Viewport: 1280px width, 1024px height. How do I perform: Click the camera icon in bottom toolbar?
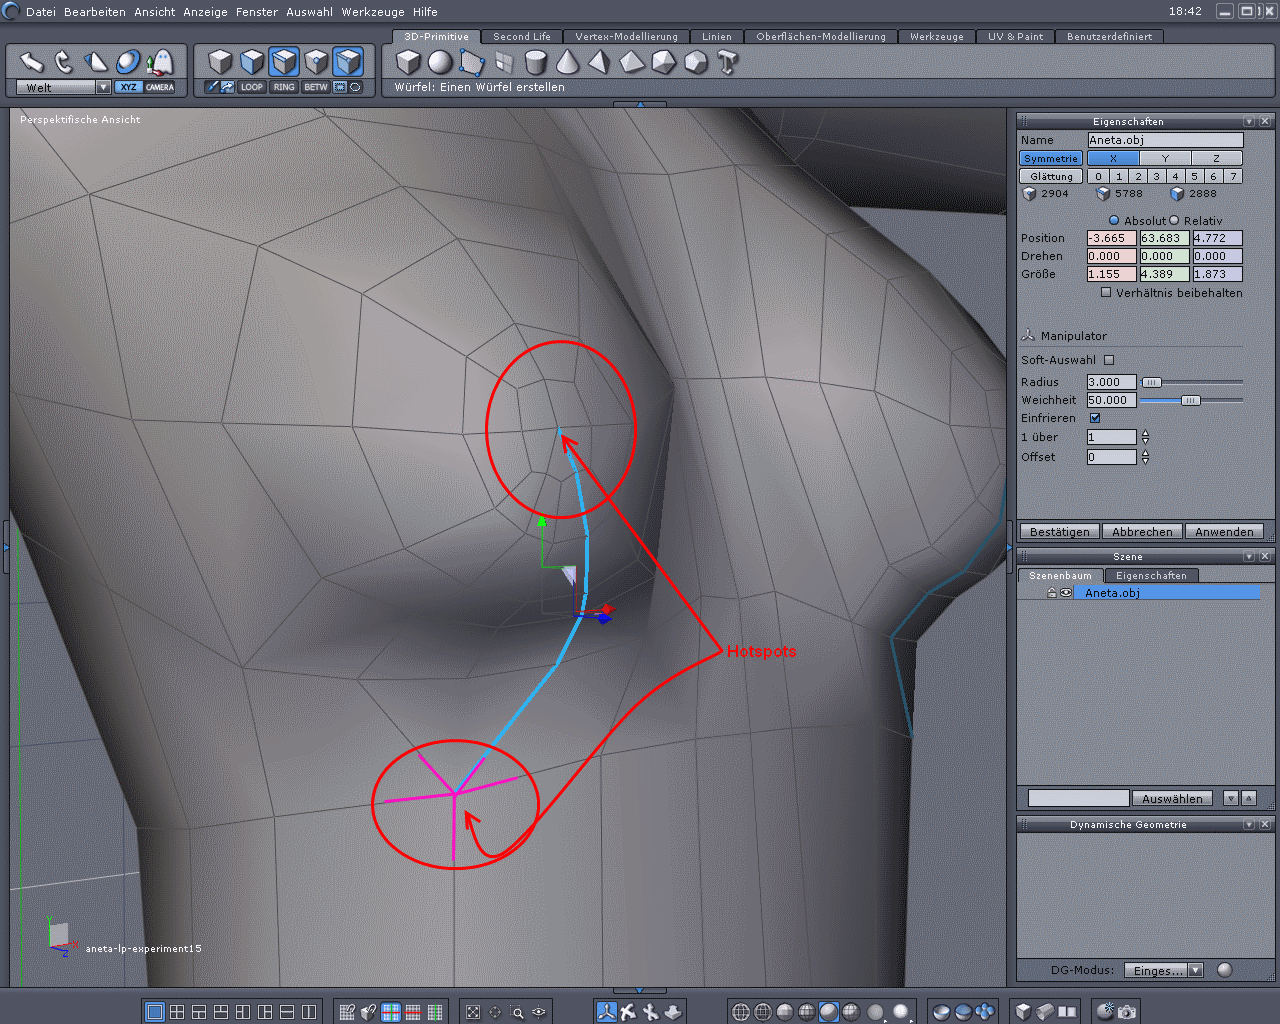point(1127,1012)
